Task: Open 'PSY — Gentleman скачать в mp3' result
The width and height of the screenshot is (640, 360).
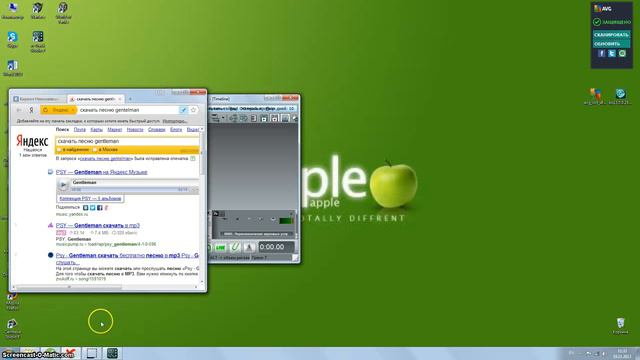Action: point(98,225)
